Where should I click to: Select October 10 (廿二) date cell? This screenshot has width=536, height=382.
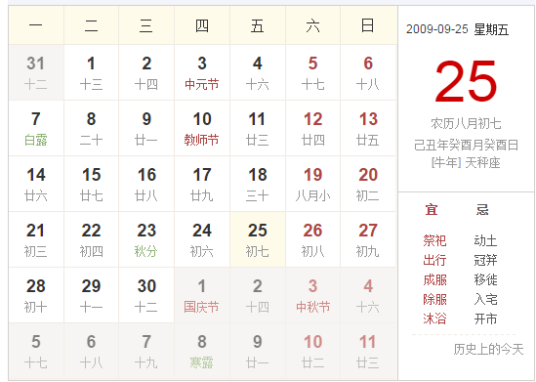pyautogui.click(x=313, y=351)
